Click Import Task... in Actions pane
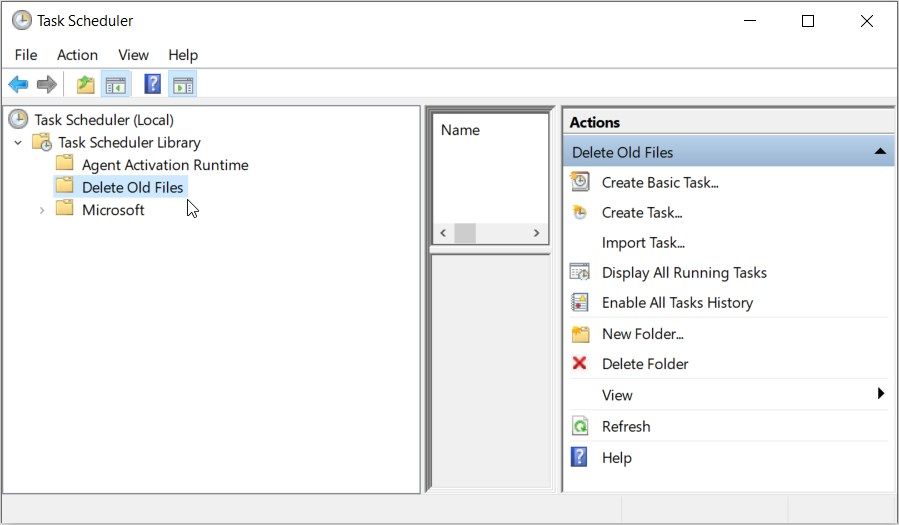 pyautogui.click(x=643, y=242)
